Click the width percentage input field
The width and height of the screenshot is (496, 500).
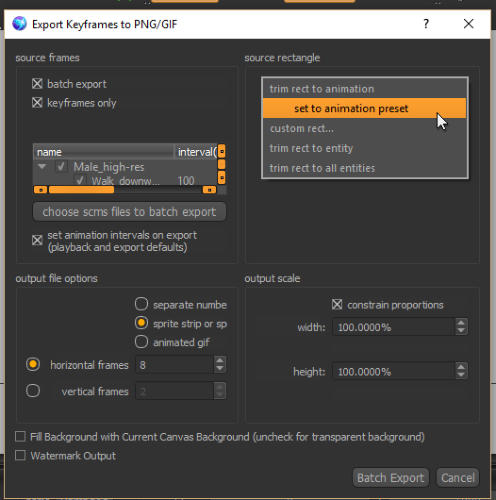[394, 327]
